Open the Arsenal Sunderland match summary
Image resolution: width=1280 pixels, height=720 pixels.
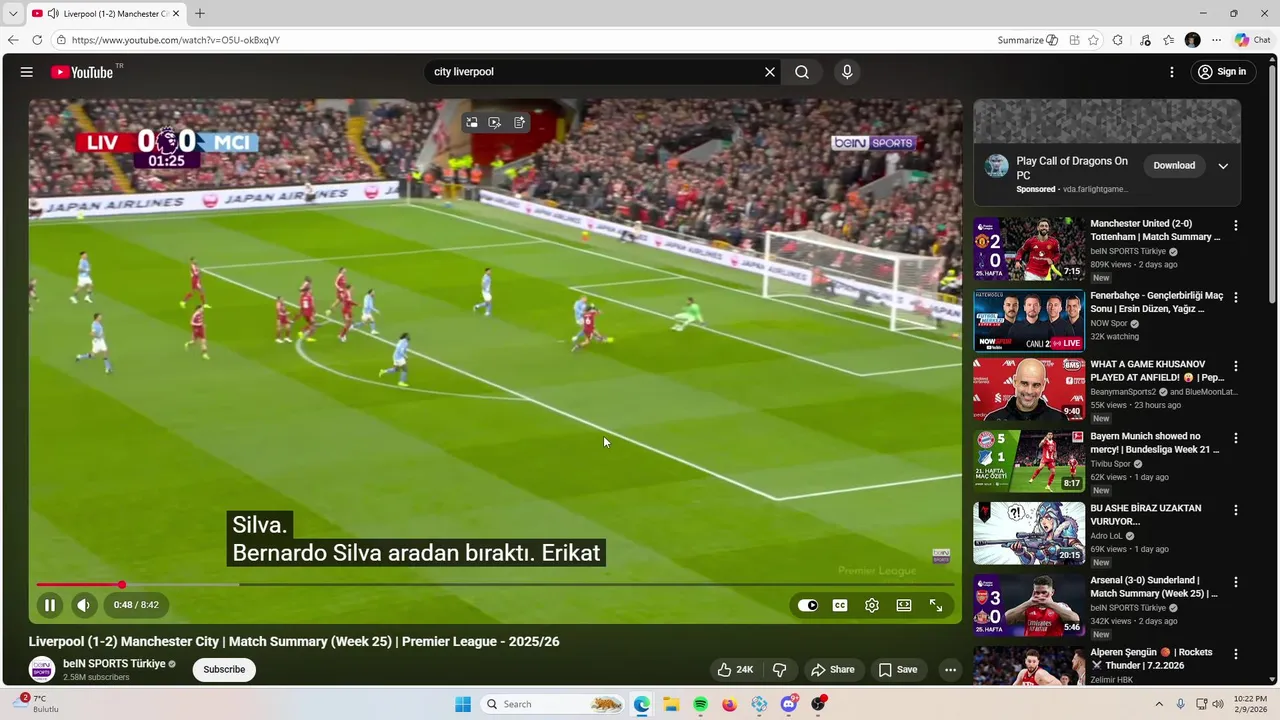point(1029,605)
